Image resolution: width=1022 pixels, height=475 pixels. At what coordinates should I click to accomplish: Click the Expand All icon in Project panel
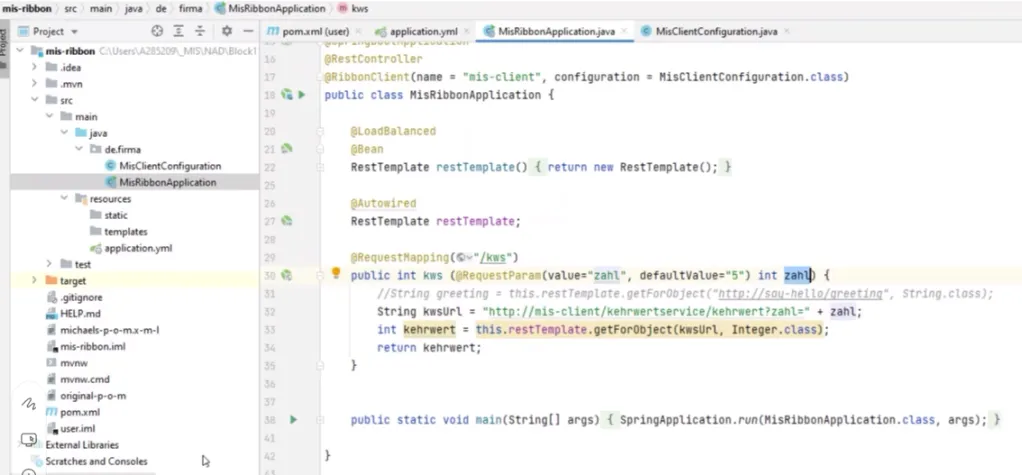(179, 31)
